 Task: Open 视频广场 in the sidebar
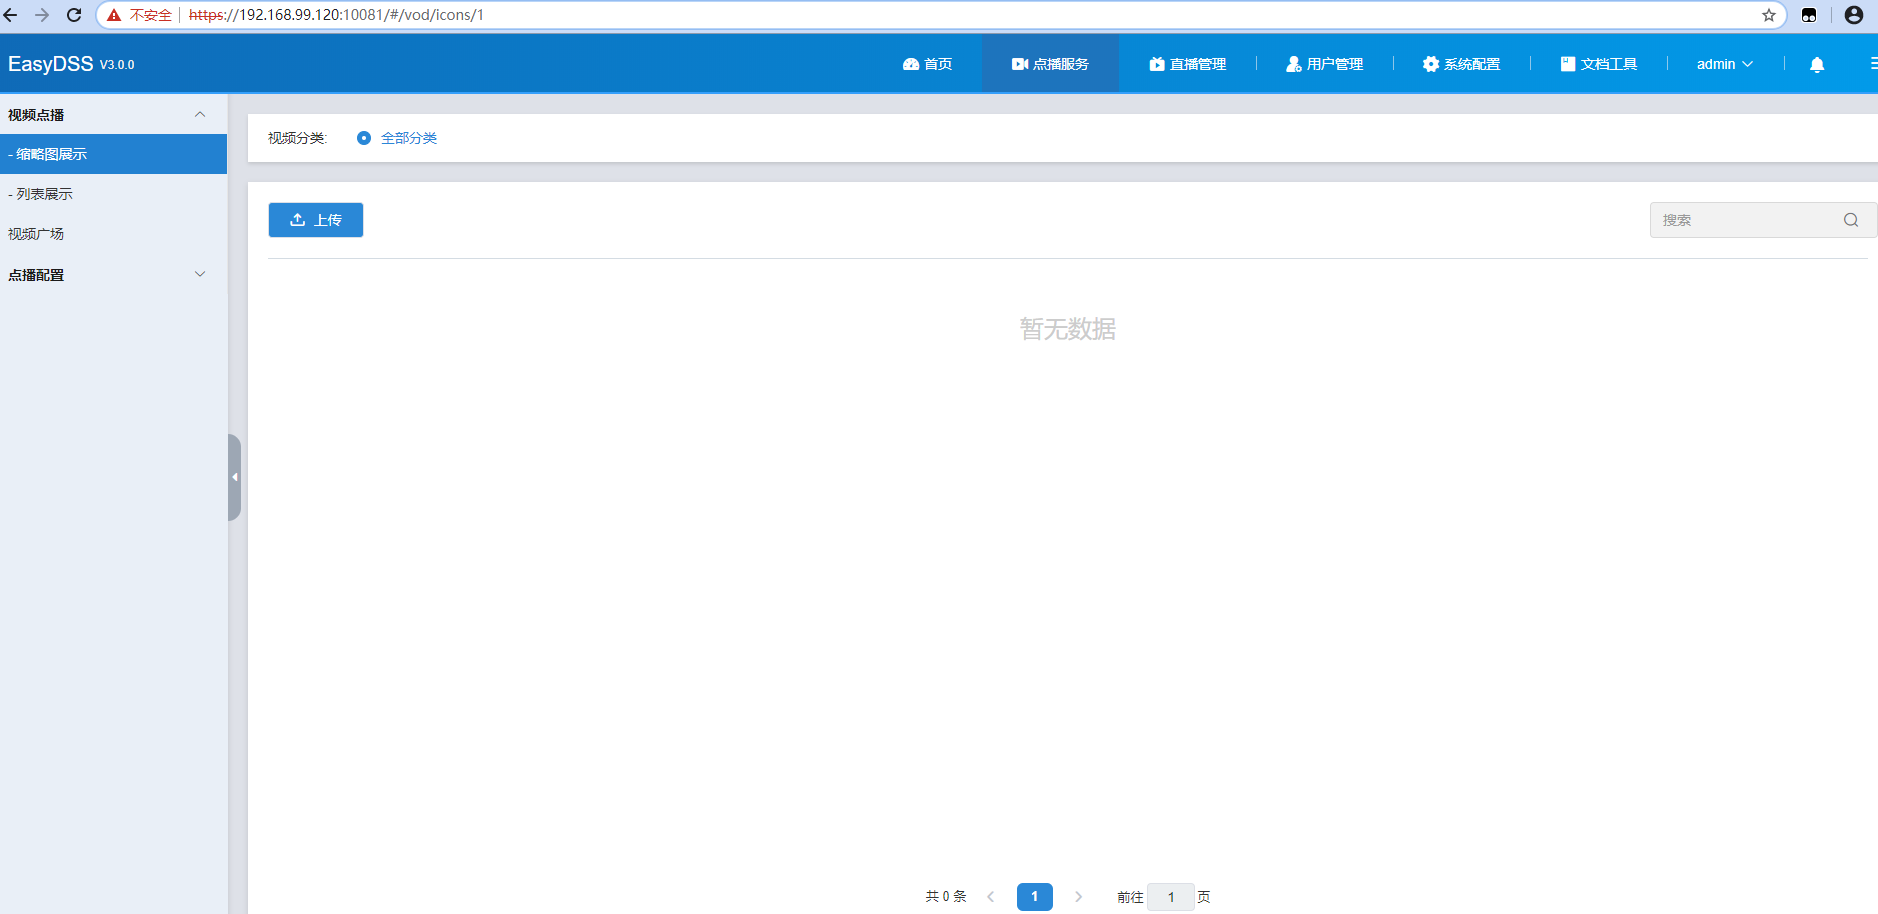(113, 234)
